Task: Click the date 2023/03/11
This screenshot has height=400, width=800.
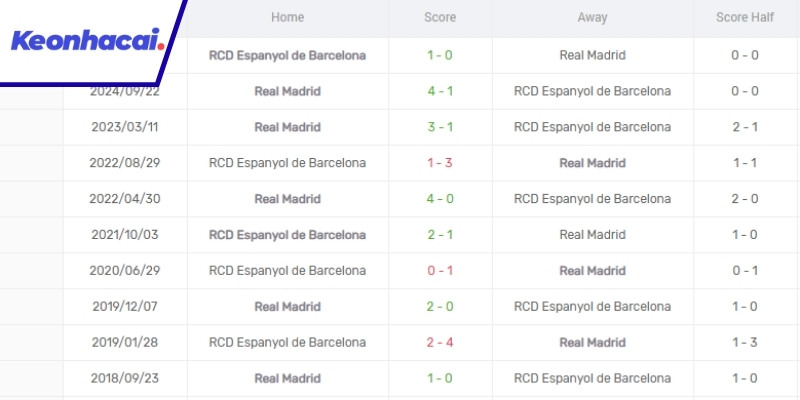Action: (x=125, y=127)
